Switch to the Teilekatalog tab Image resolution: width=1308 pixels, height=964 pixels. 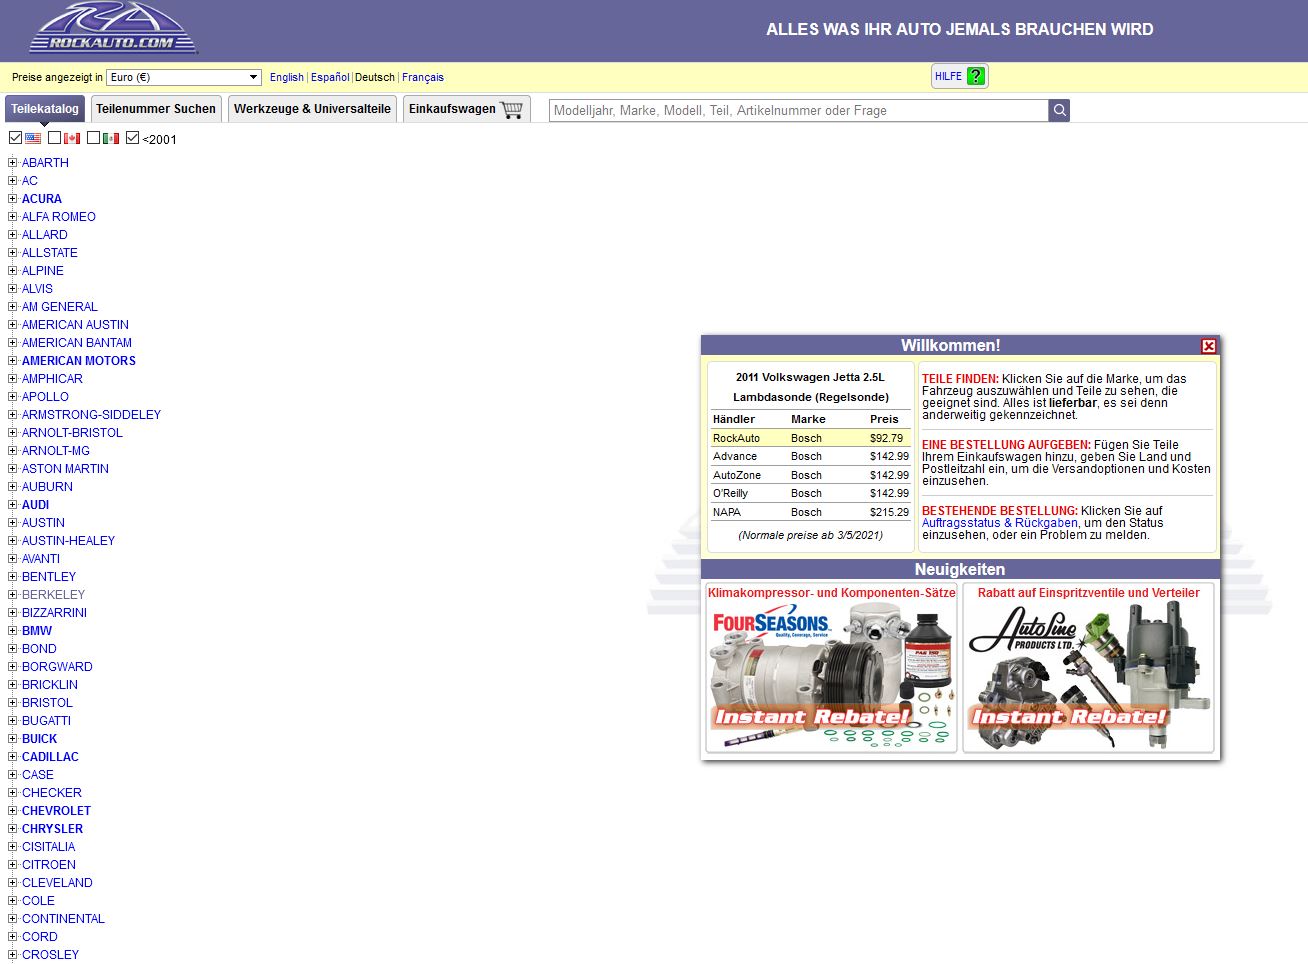[45, 109]
